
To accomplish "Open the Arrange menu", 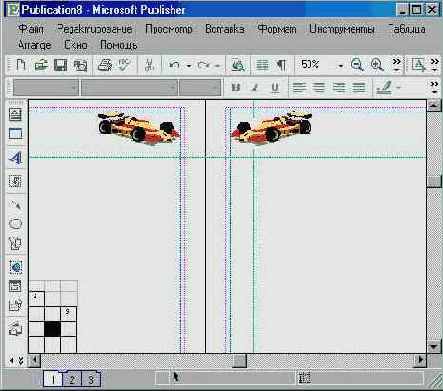I will pyautogui.click(x=35, y=45).
